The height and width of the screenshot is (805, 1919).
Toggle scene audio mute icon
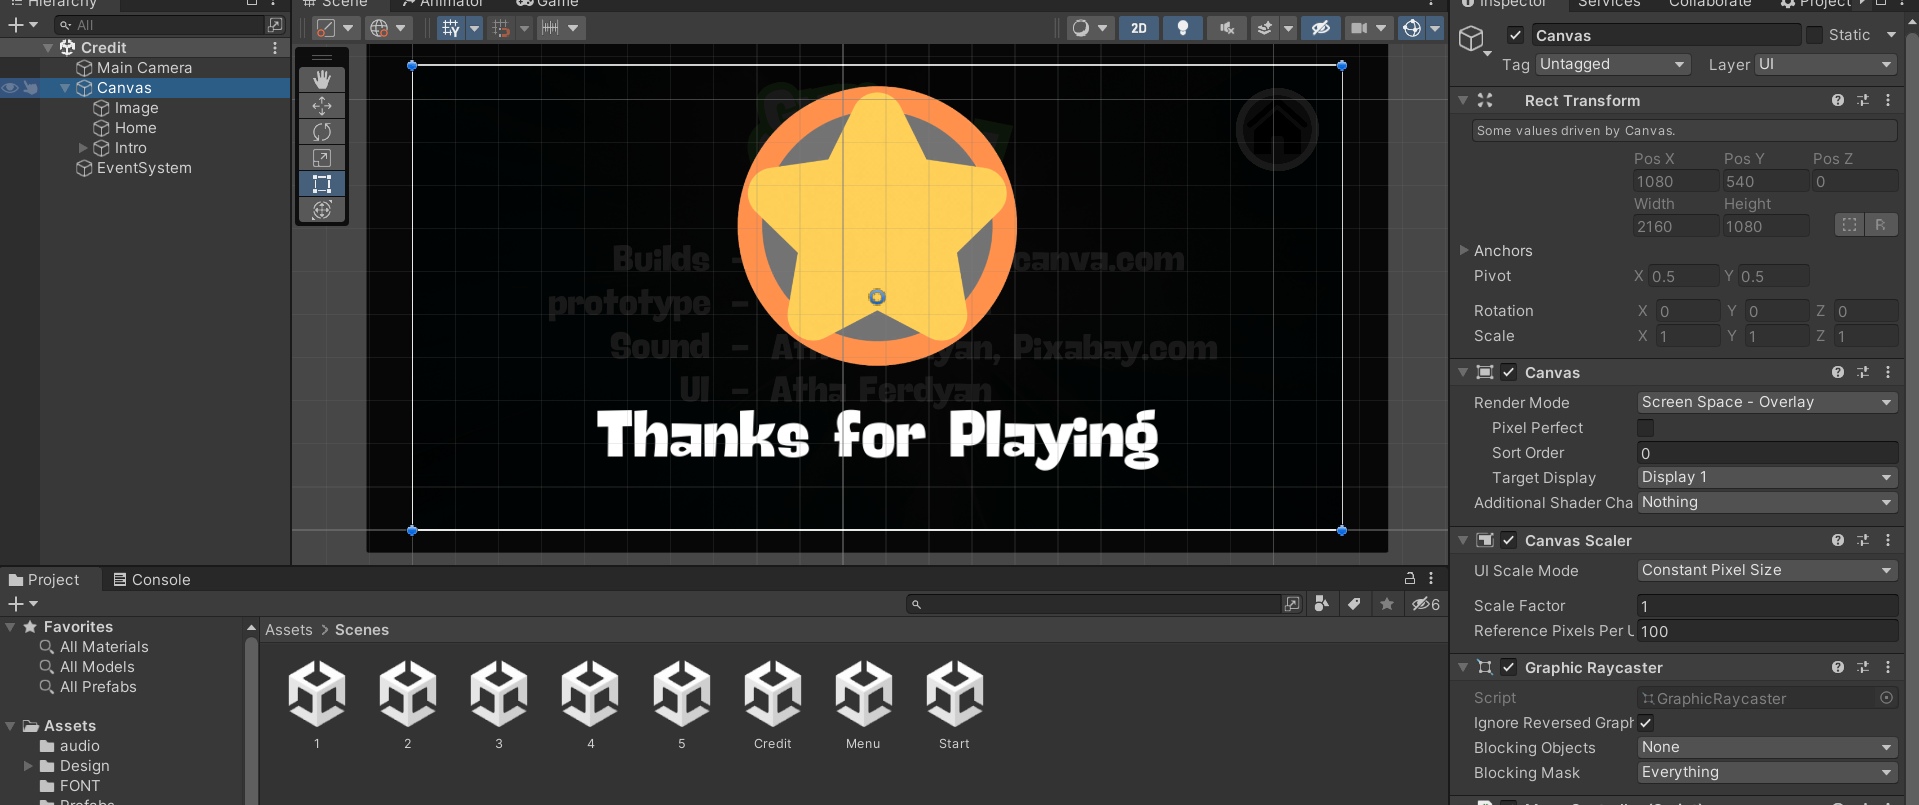[1226, 28]
